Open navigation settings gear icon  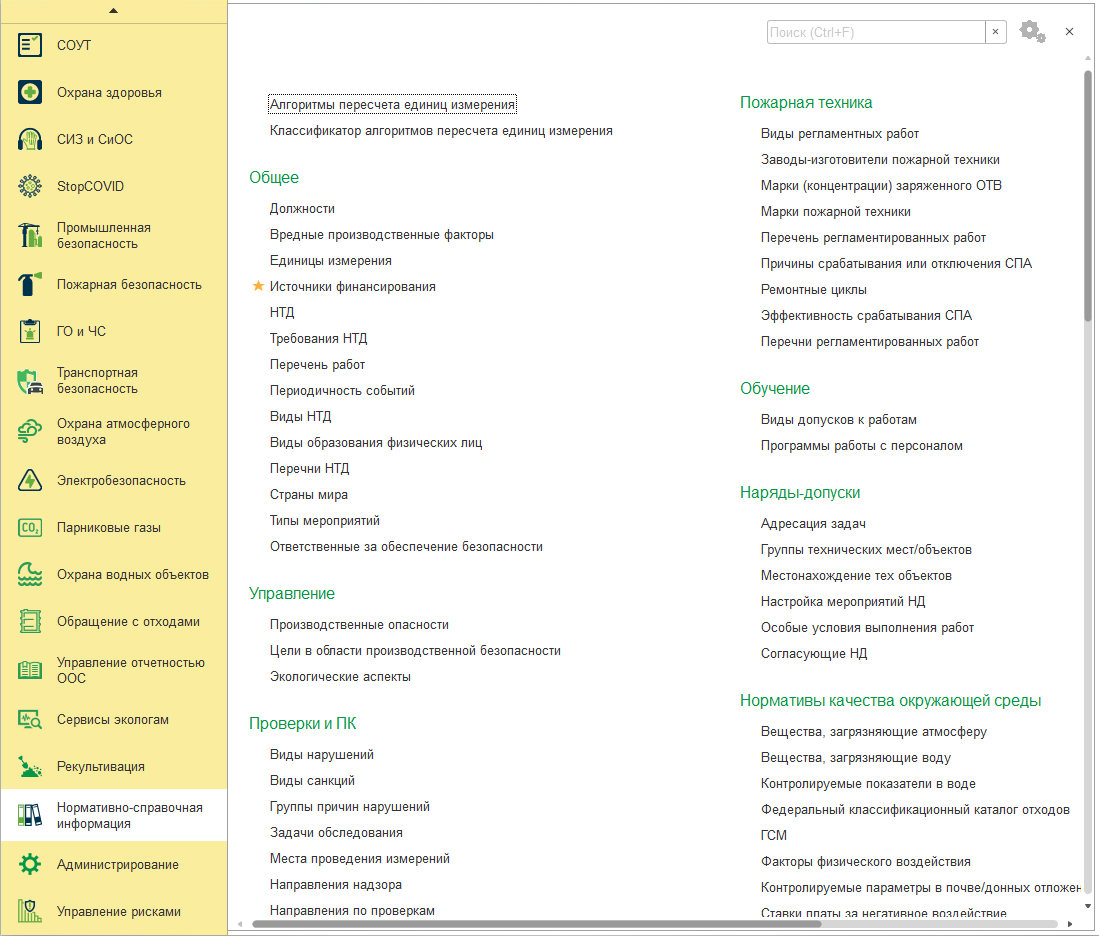1032,32
